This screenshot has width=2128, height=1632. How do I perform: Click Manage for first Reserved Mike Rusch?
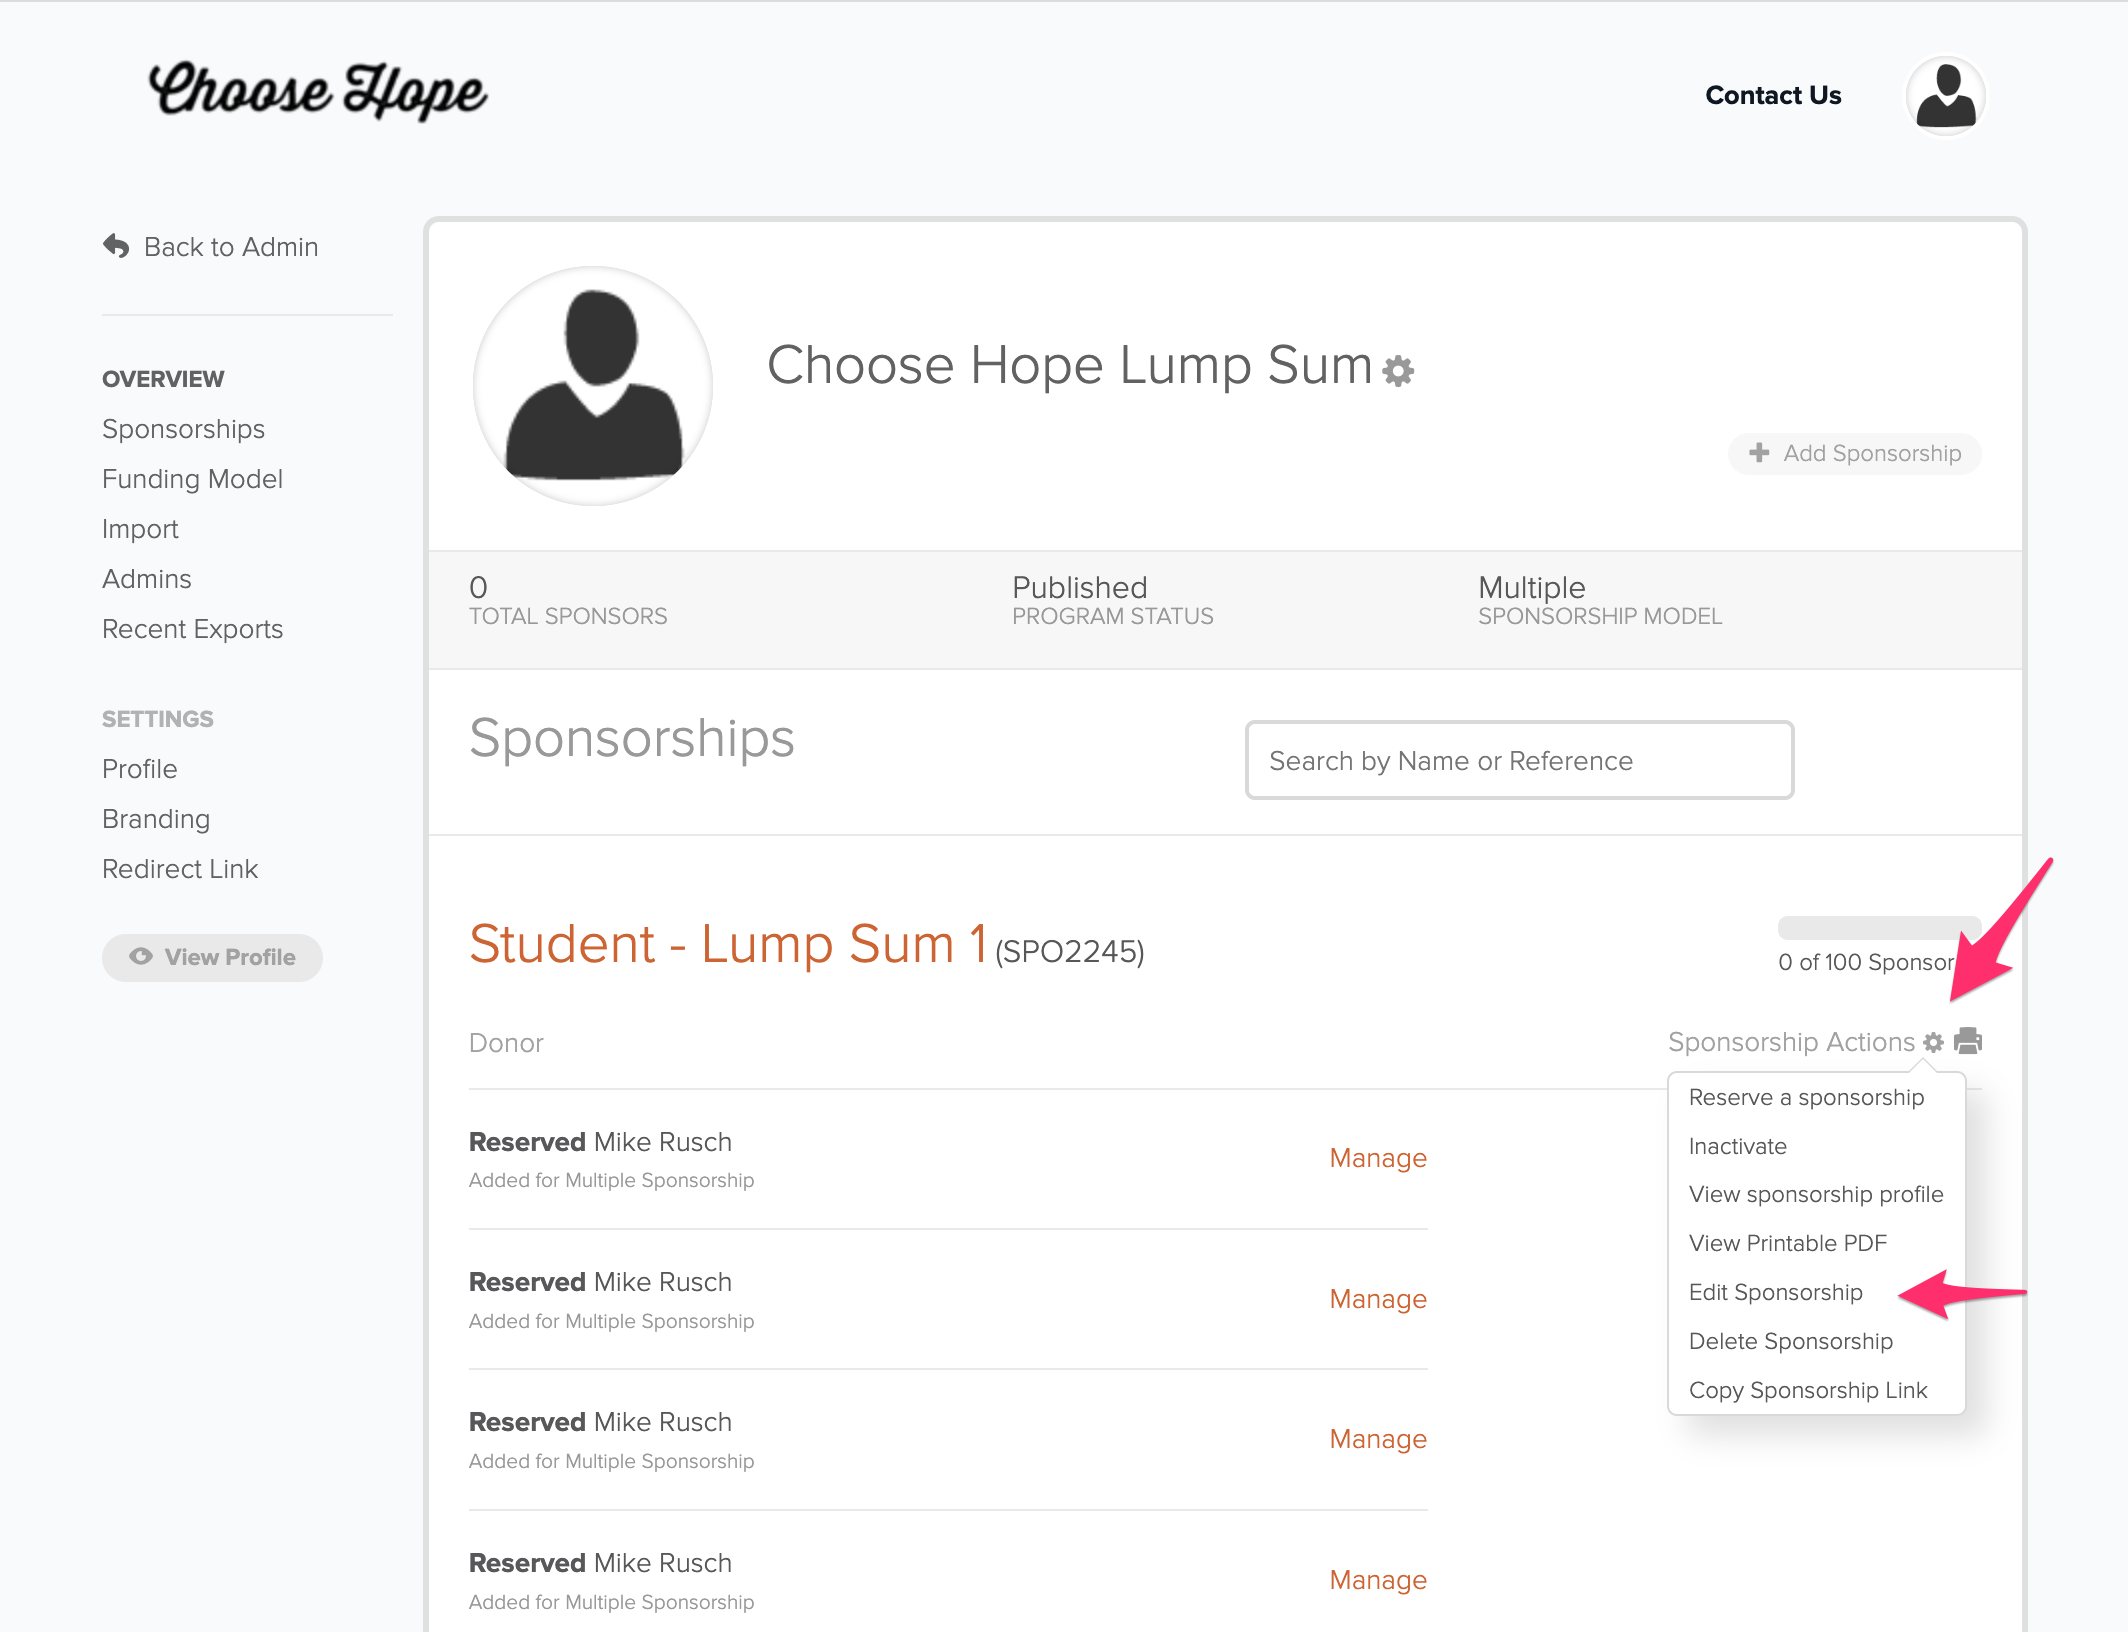[x=1378, y=1158]
